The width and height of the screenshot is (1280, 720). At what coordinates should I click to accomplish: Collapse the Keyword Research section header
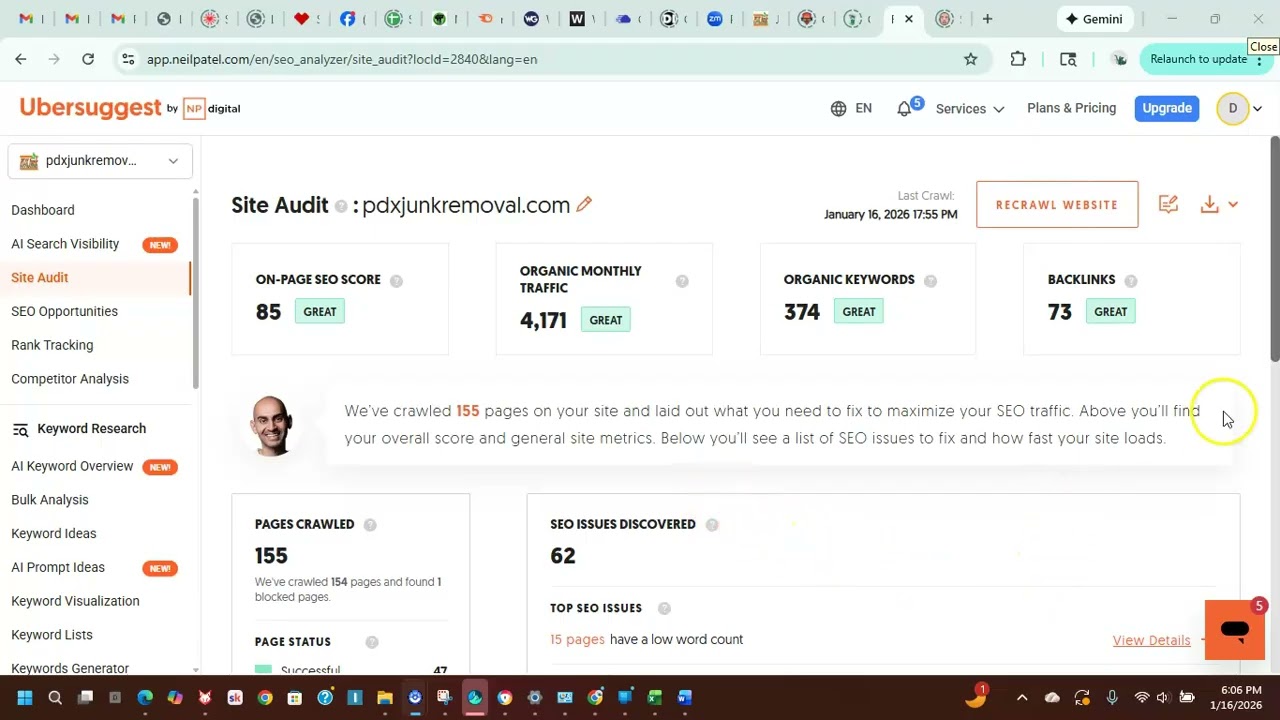[x=91, y=429]
